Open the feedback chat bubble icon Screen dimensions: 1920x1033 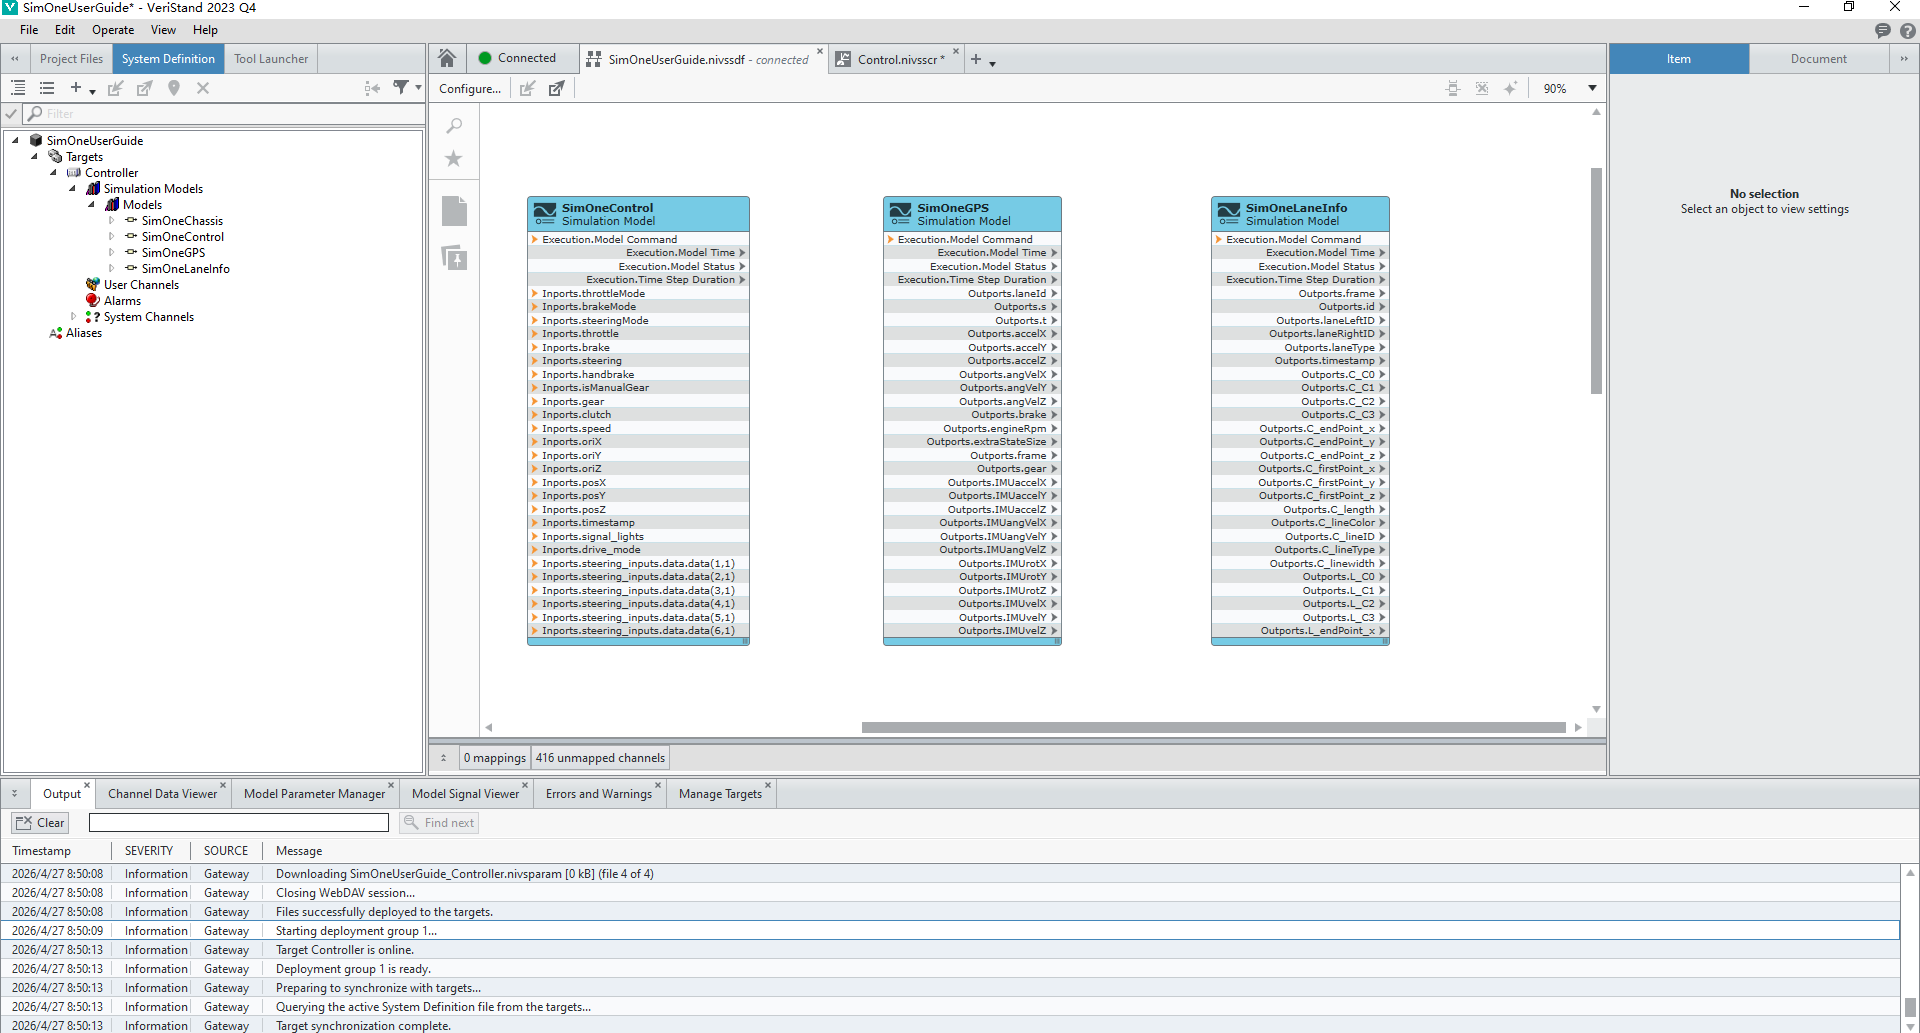point(1883,30)
